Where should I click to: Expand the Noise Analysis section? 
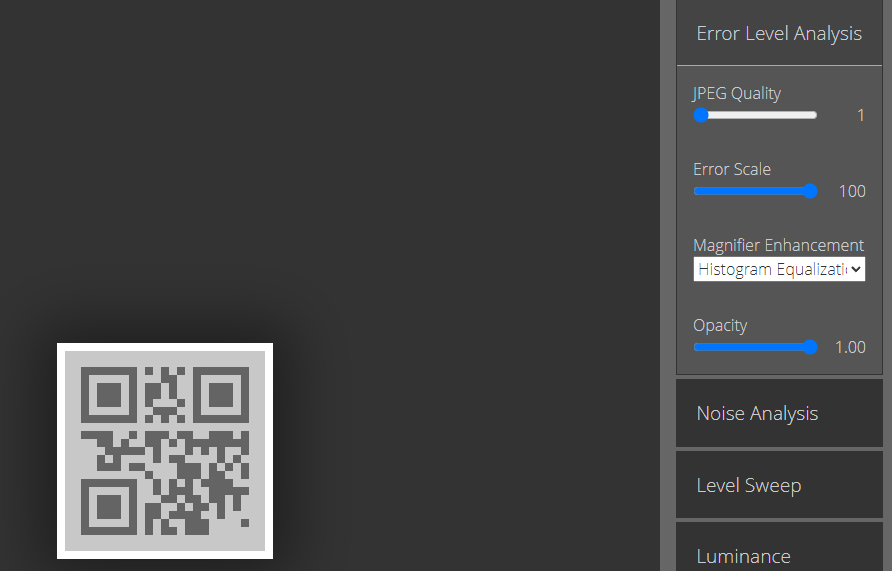[779, 413]
